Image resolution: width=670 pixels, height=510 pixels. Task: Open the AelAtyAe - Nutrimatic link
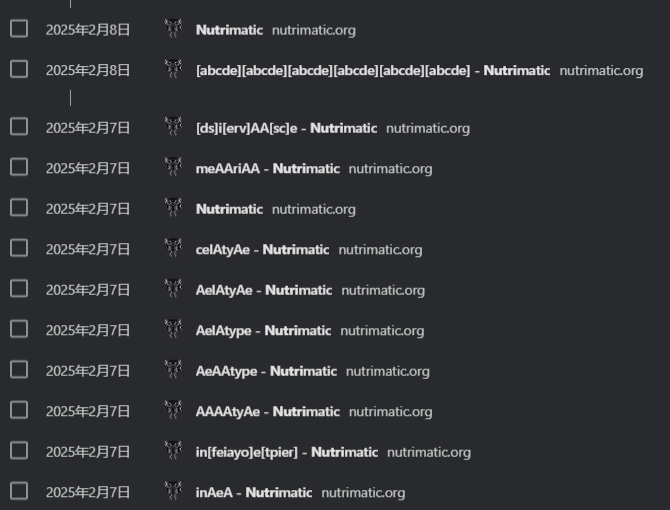[x=264, y=290]
